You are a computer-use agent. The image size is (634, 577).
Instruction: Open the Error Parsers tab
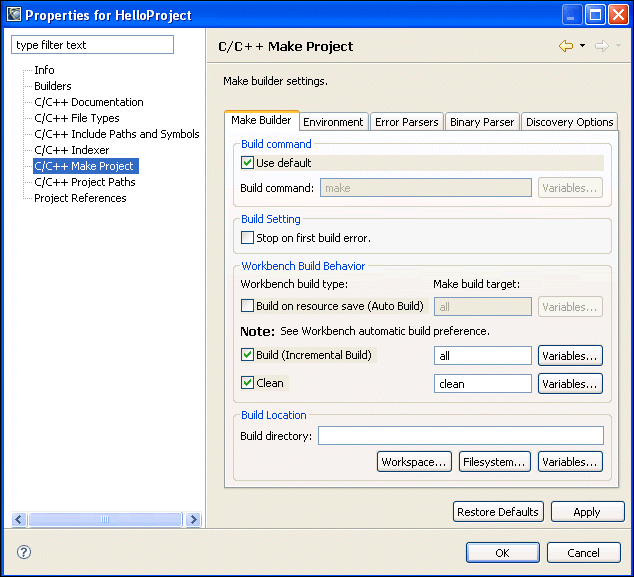406,122
